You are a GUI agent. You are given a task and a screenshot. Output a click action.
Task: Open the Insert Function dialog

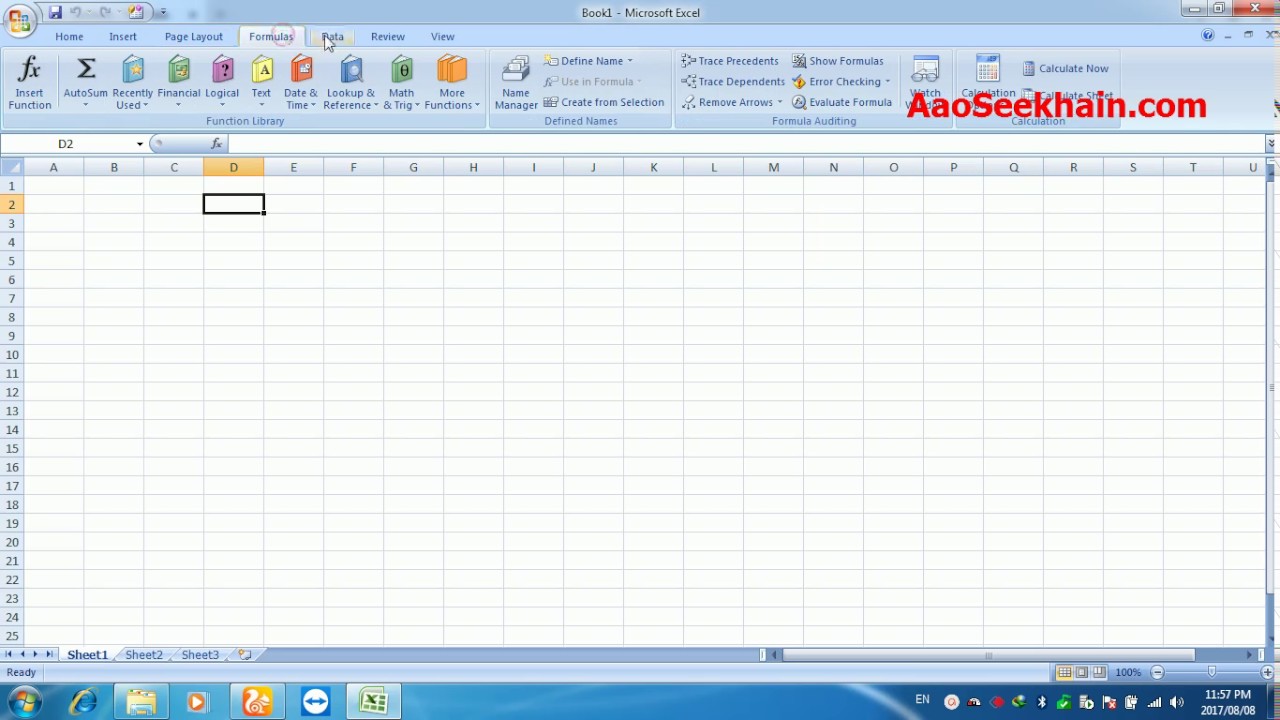(29, 83)
